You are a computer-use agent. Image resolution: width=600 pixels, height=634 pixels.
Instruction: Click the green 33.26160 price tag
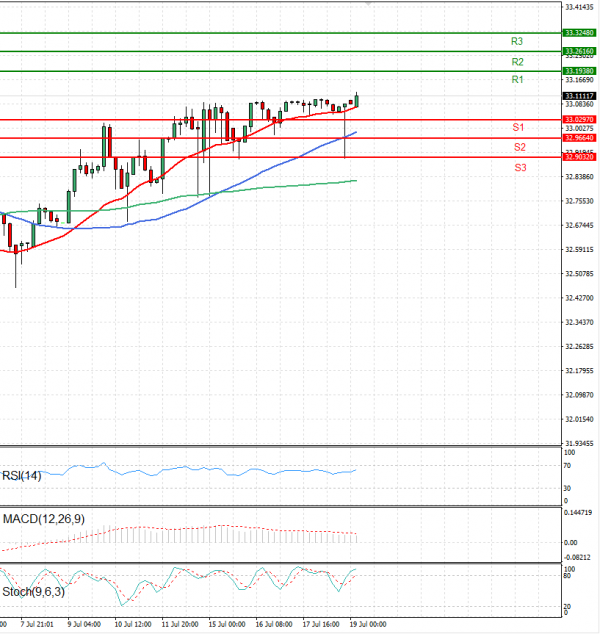(579, 51)
